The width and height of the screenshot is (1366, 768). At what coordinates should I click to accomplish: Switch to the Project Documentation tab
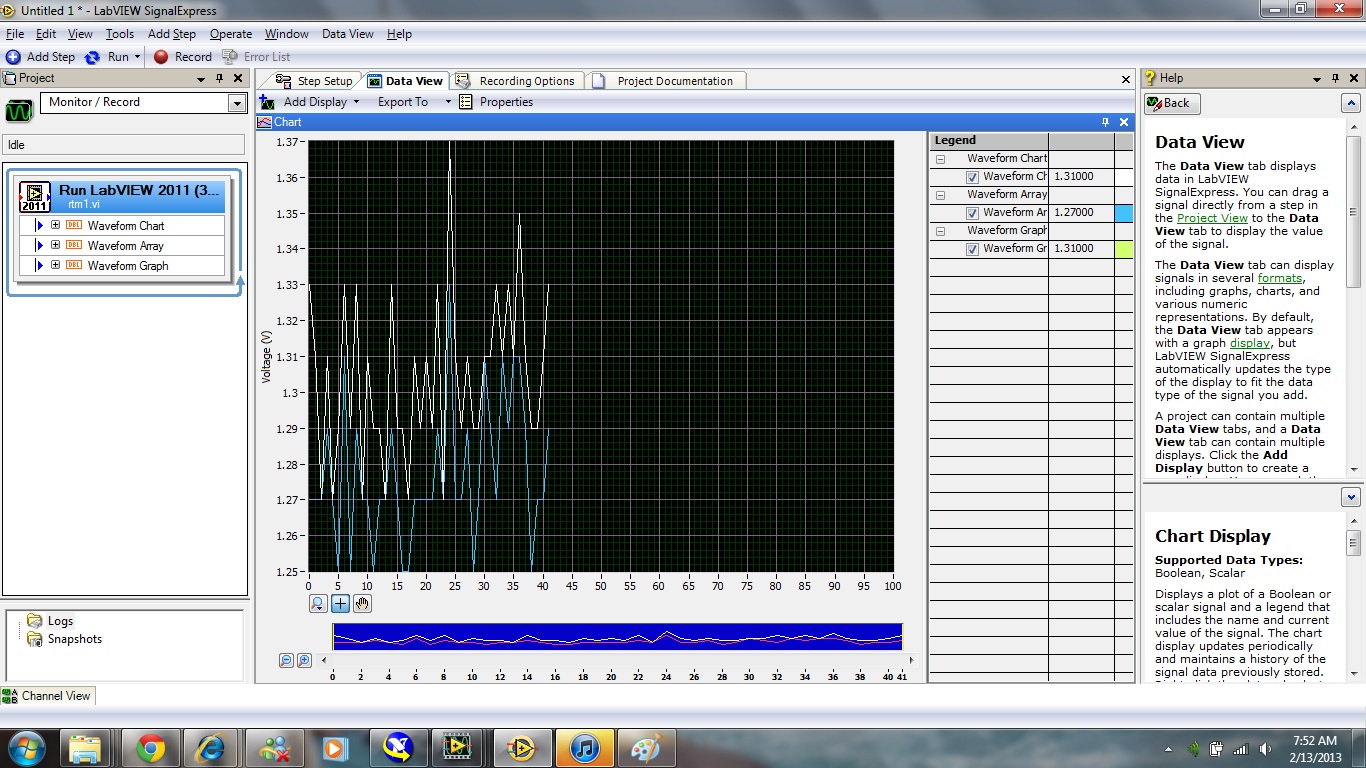665,81
